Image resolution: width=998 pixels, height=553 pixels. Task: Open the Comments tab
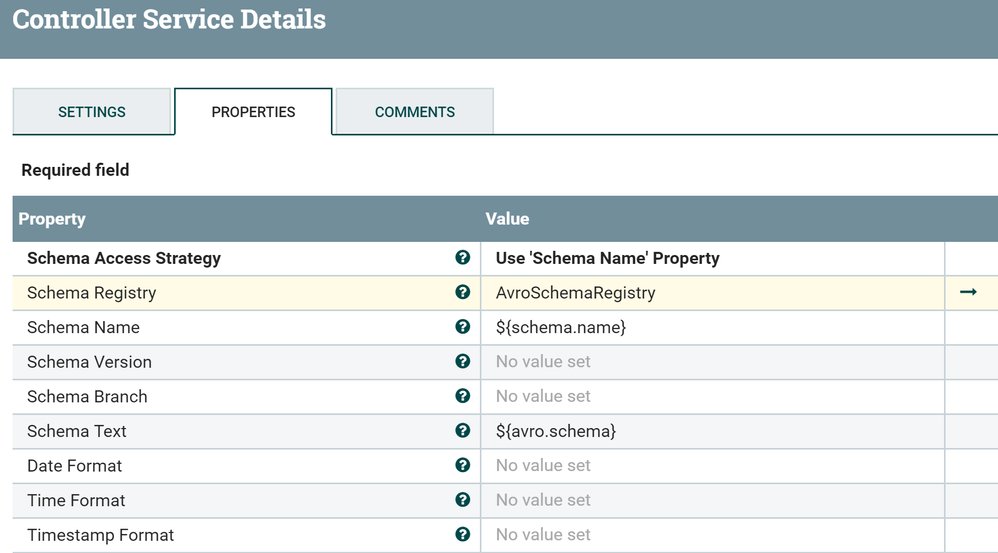(x=414, y=112)
